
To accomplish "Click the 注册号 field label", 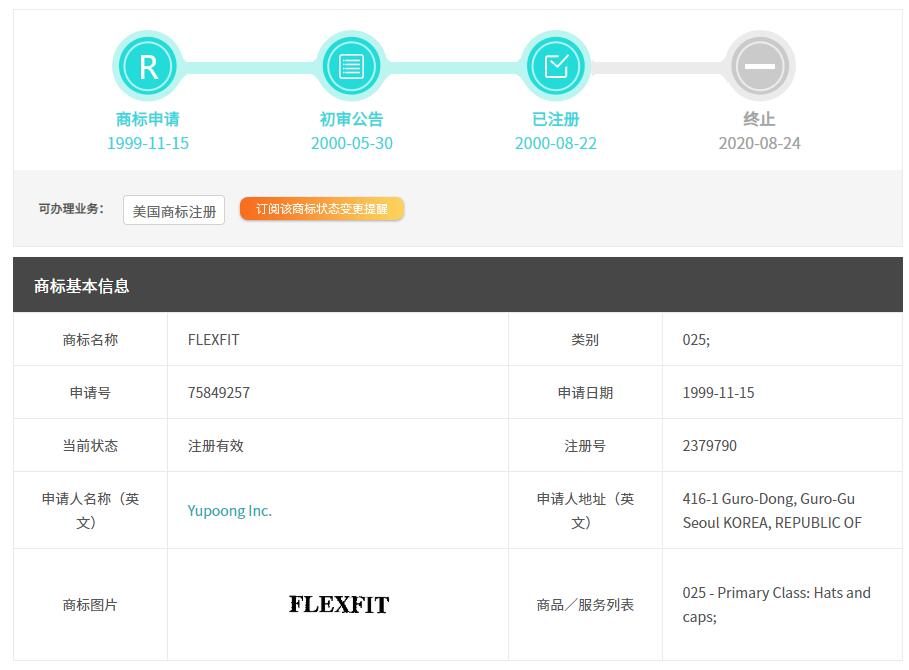I will pos(585,446).
